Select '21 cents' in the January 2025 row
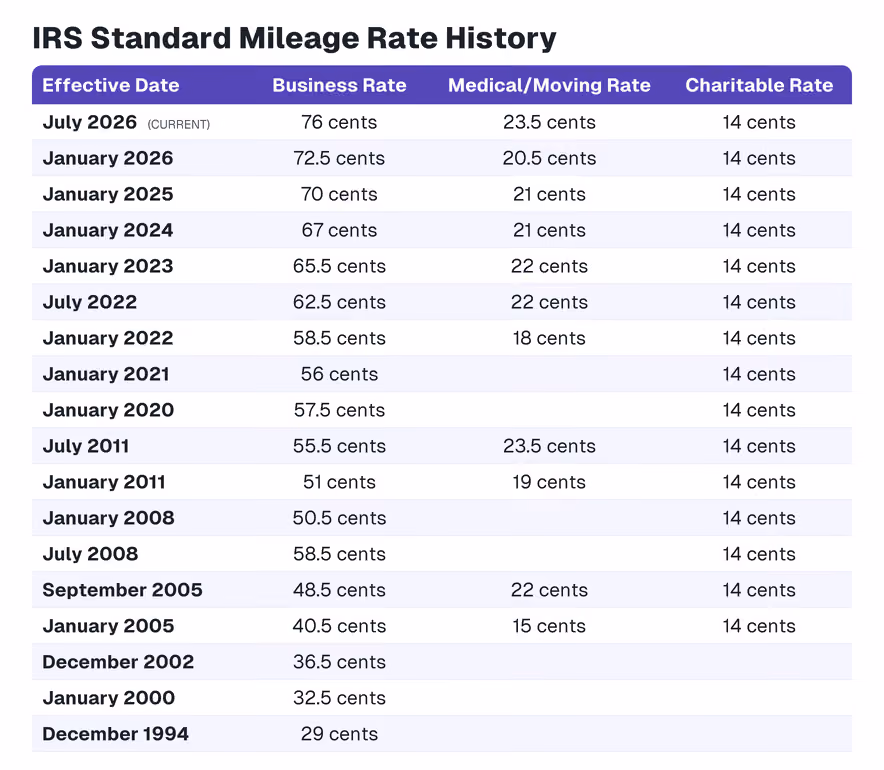Image resolution: width=884 pixels, height=770 pixels. pyautogui.click(x=549, y=194)
